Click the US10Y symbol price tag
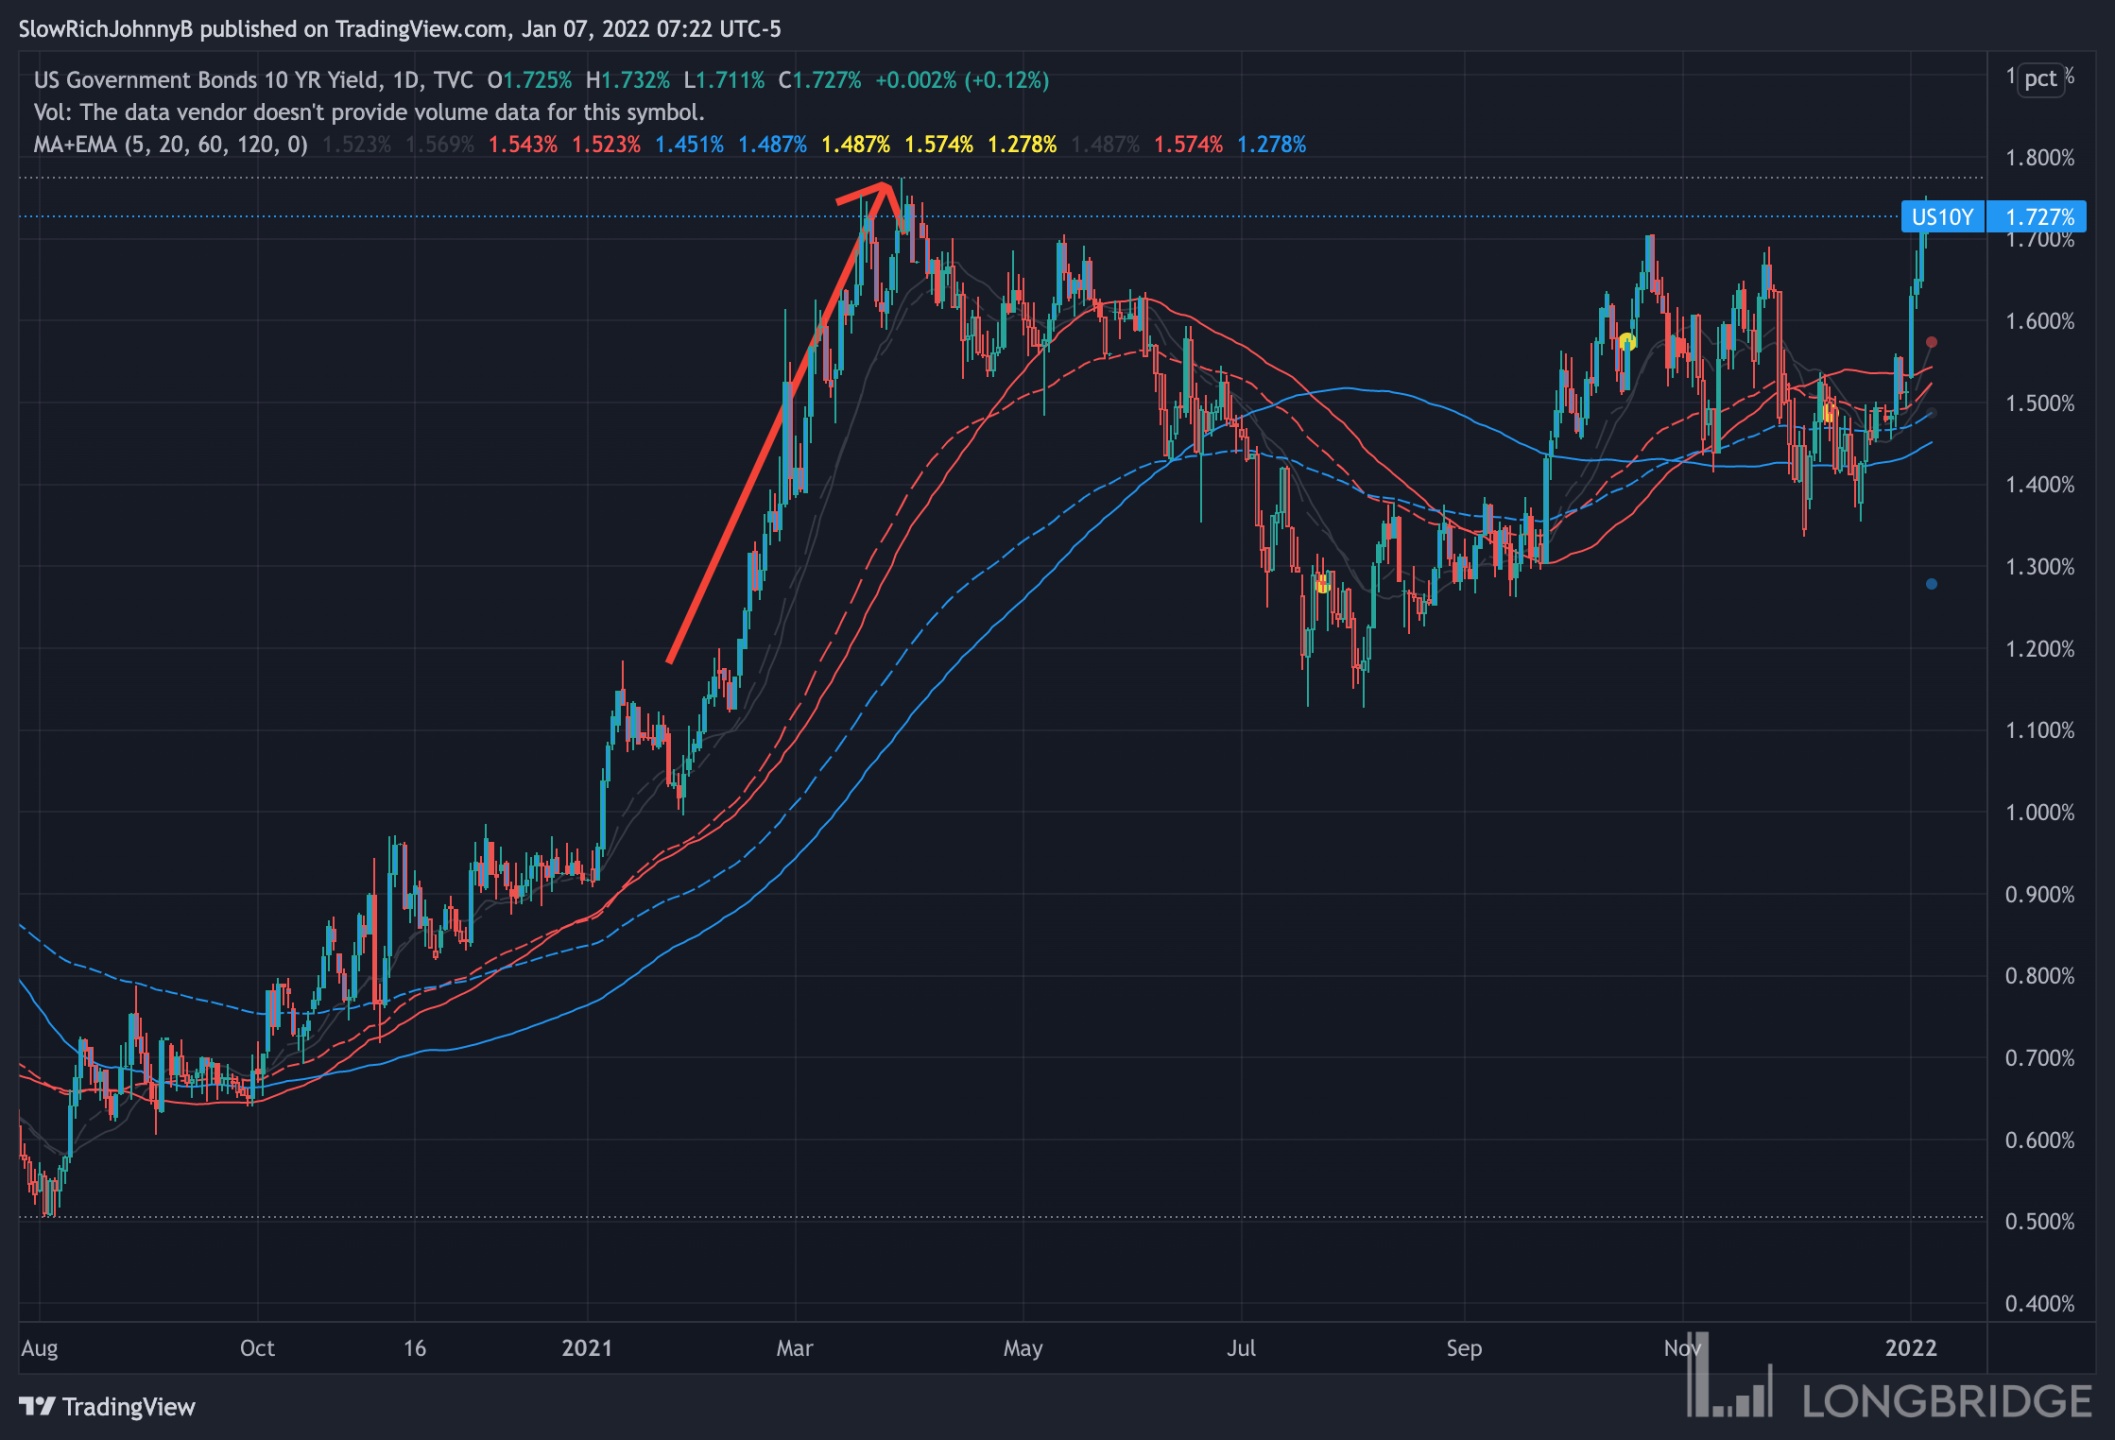Viewport: 2115px width, 1440px height. (x=1942, y=217)
